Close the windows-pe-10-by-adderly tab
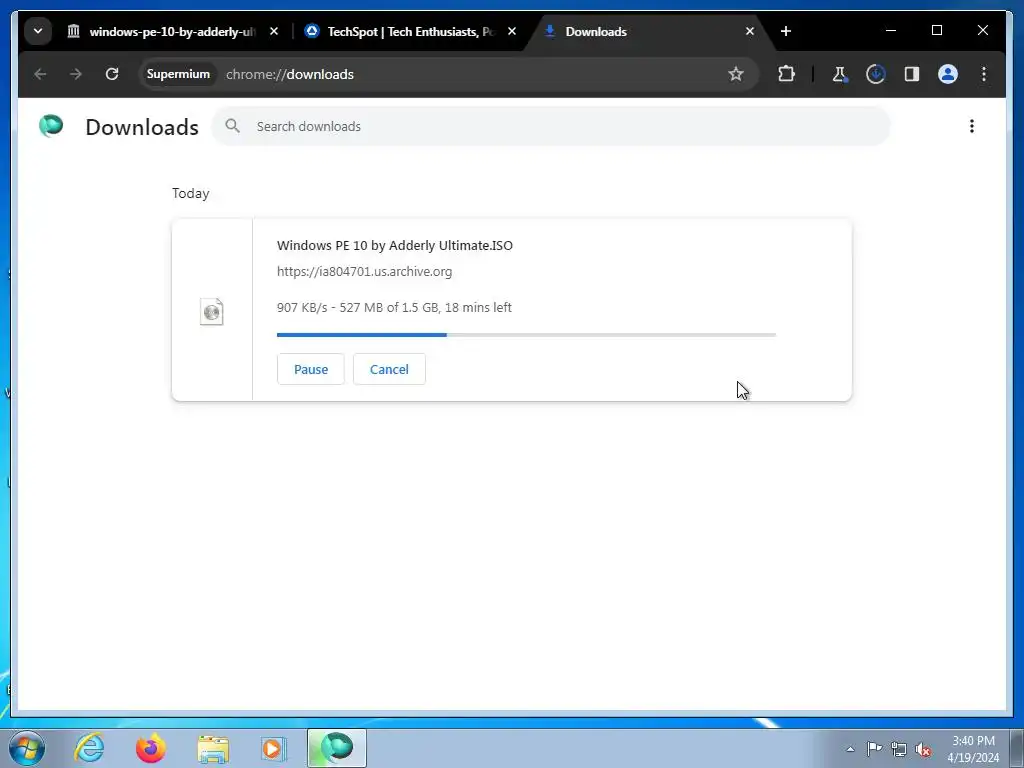Viewport: 1024px width, 768px height. (x=274, y=31)
